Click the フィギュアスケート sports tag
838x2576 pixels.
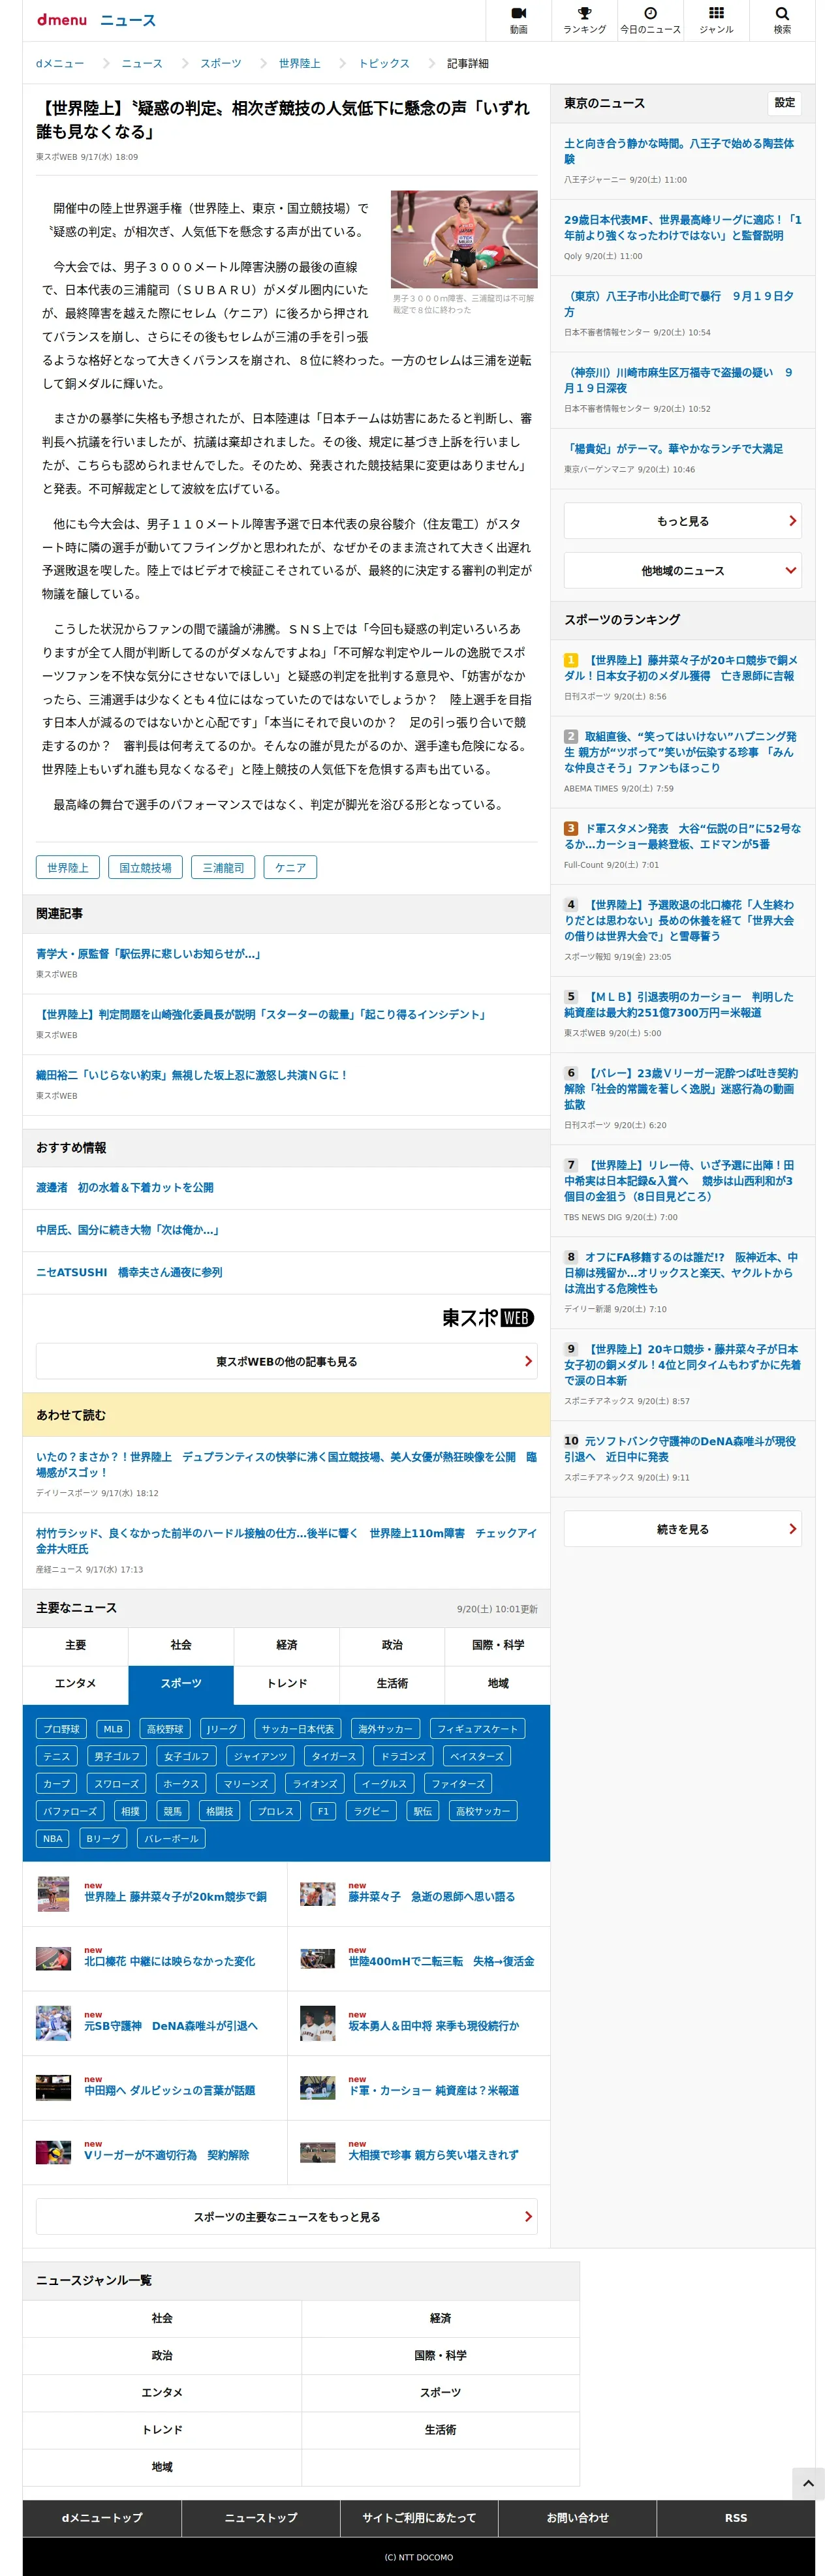(x=477, y=1729)
